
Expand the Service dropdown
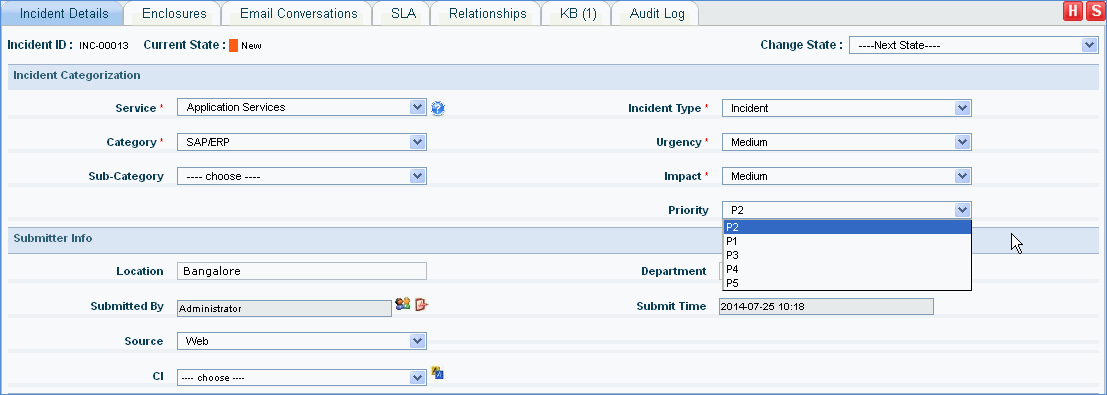(x=301, y=107)
